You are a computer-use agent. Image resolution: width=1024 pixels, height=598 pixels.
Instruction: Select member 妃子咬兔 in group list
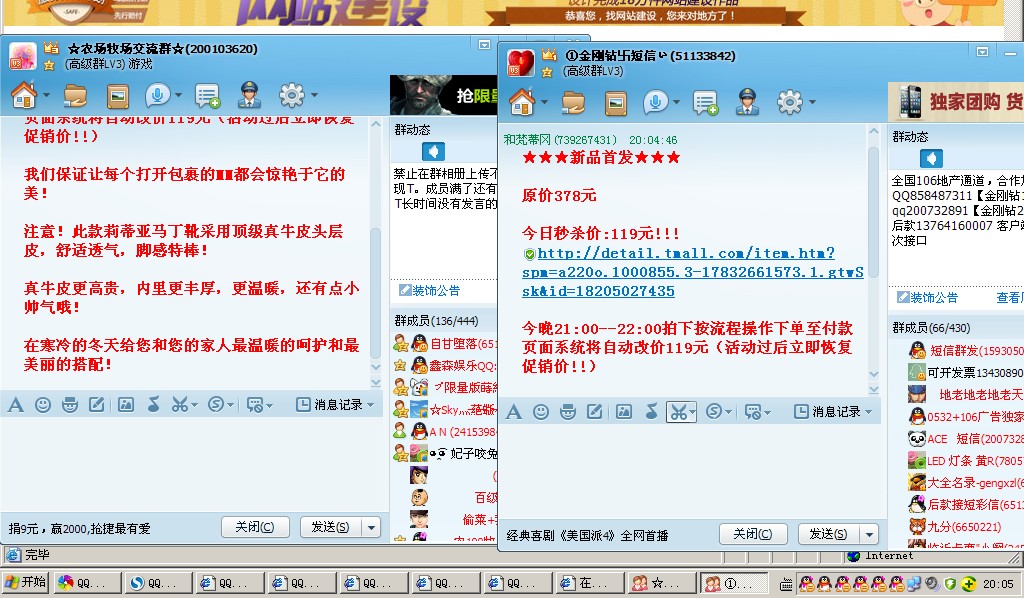point(445,453)
